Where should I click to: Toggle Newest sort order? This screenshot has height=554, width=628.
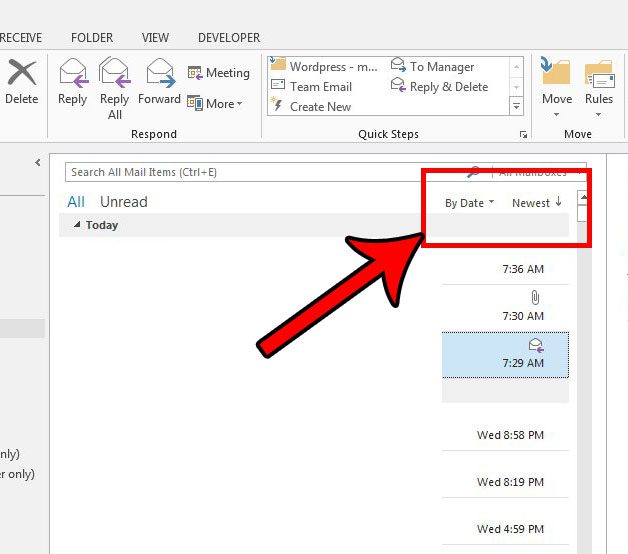point(536,203)
